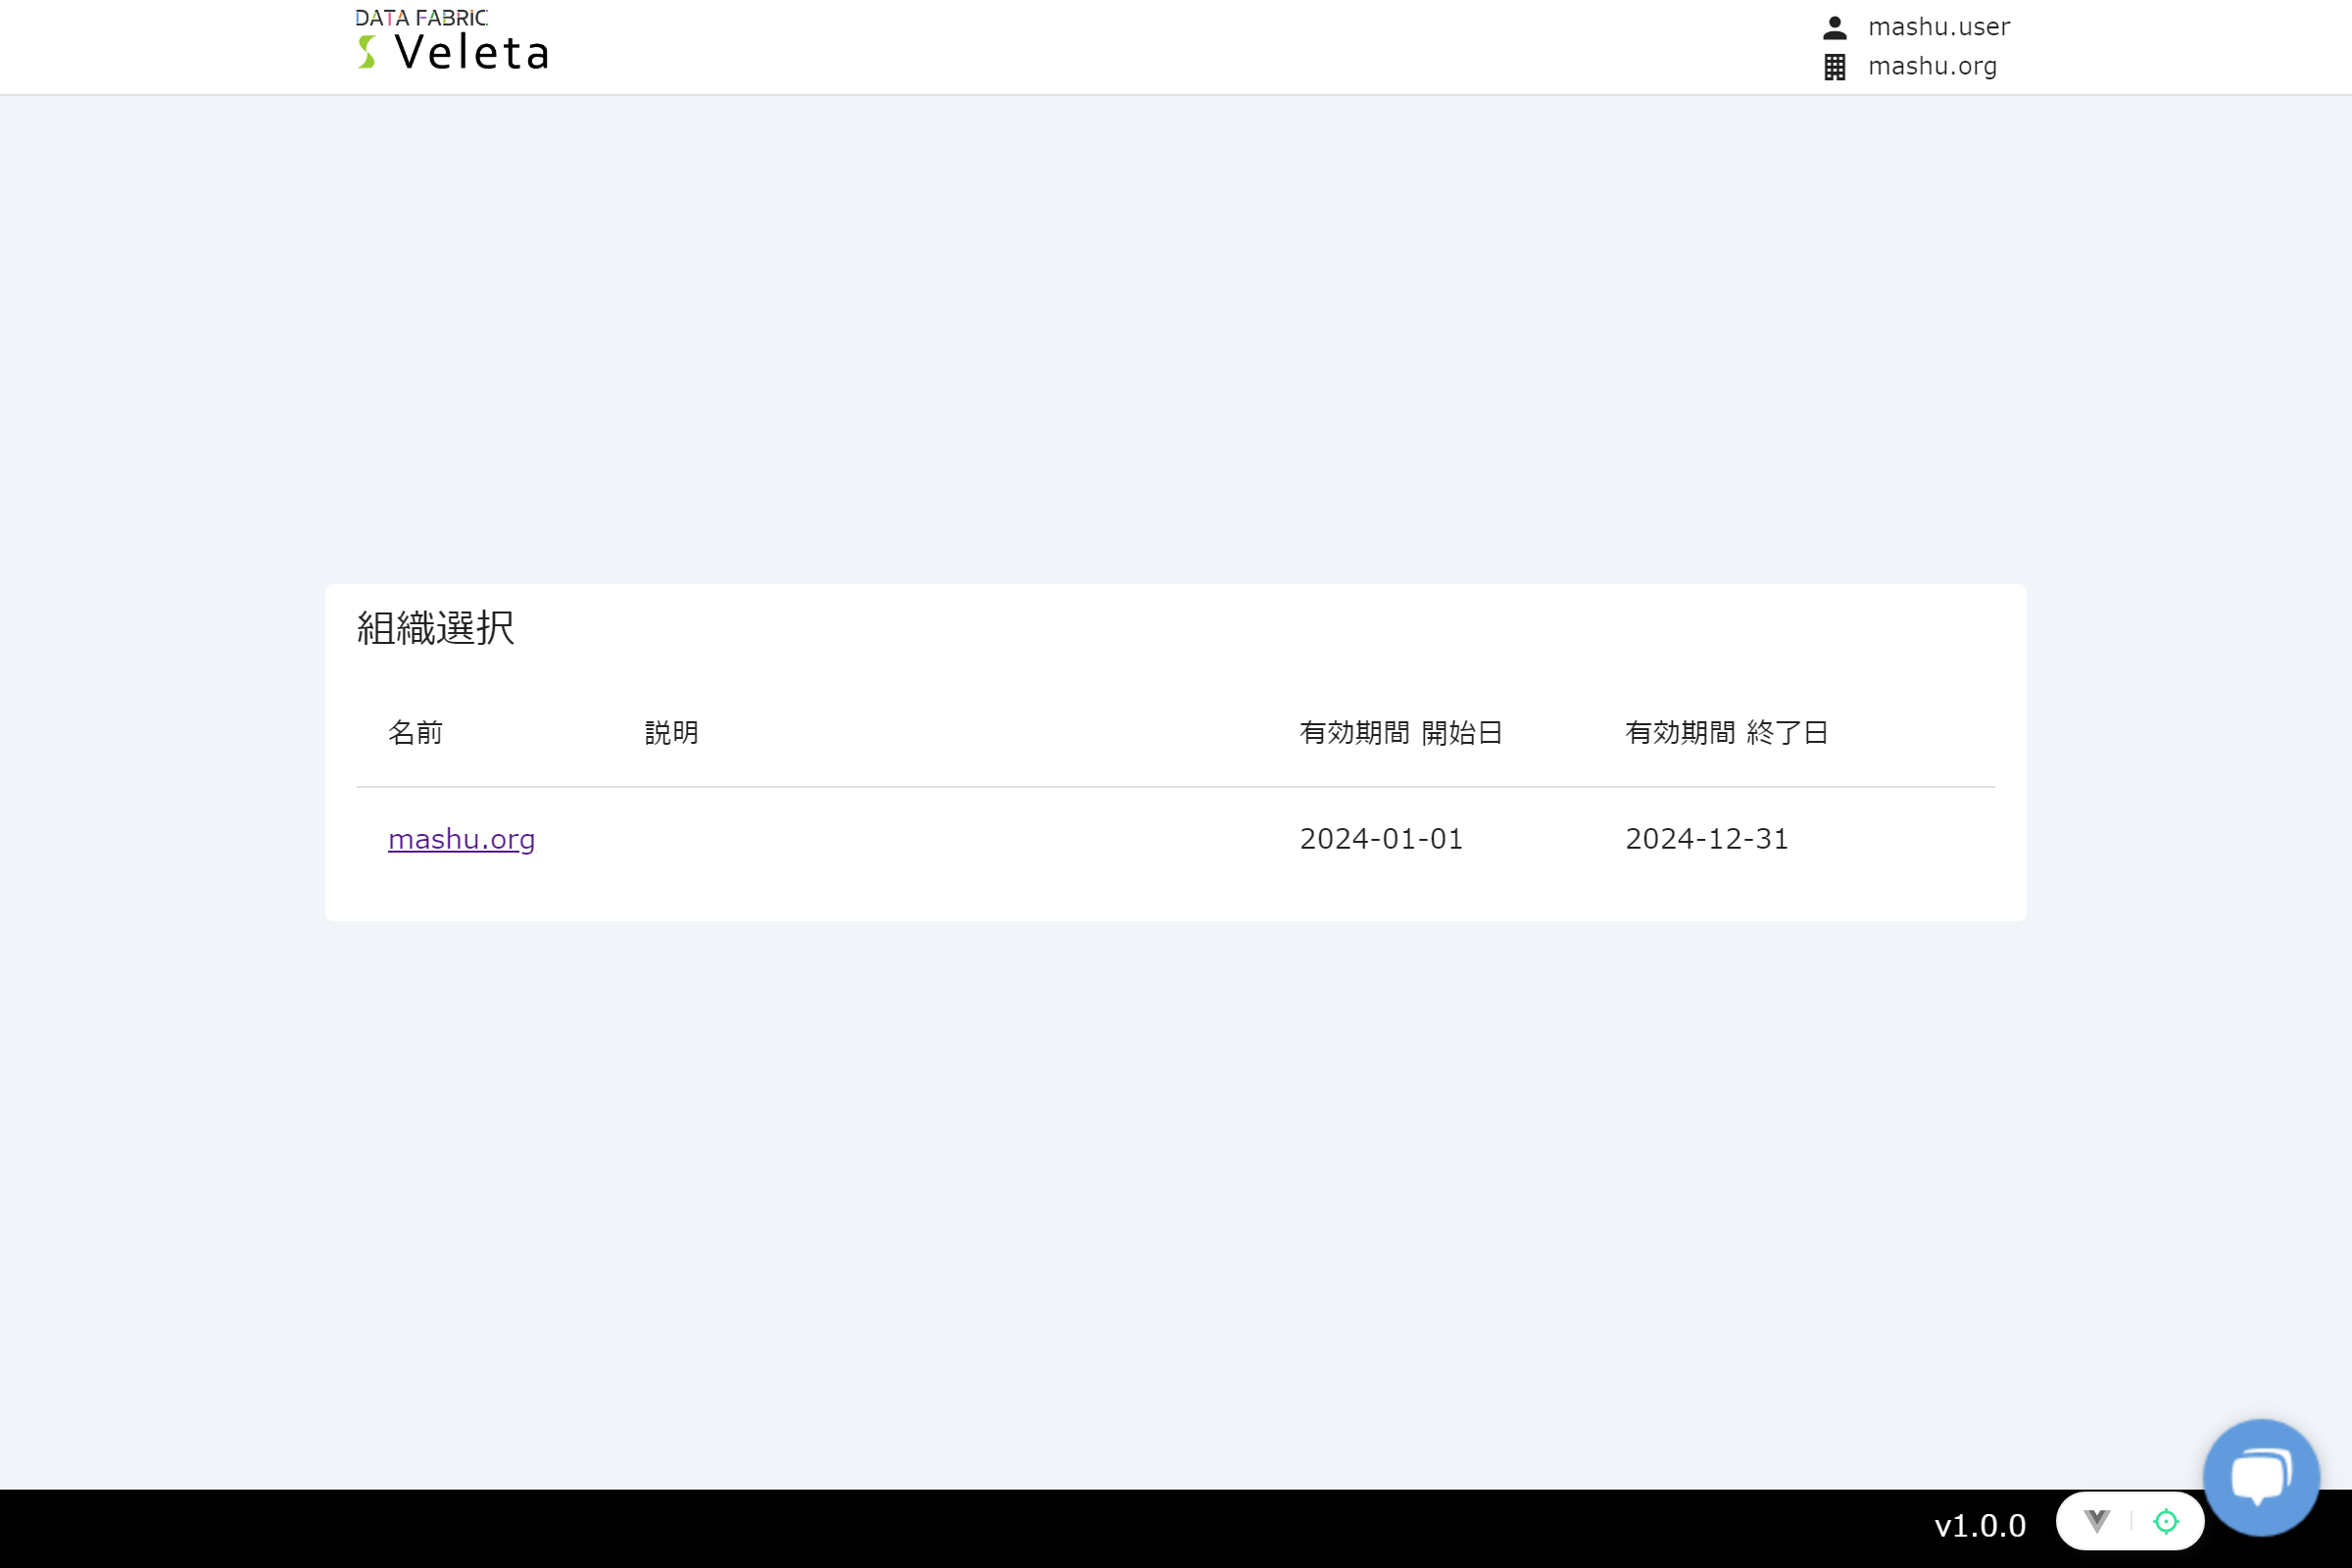Click the green S logo icon
The image size is (2352, 1568).
tap(367, 52)
